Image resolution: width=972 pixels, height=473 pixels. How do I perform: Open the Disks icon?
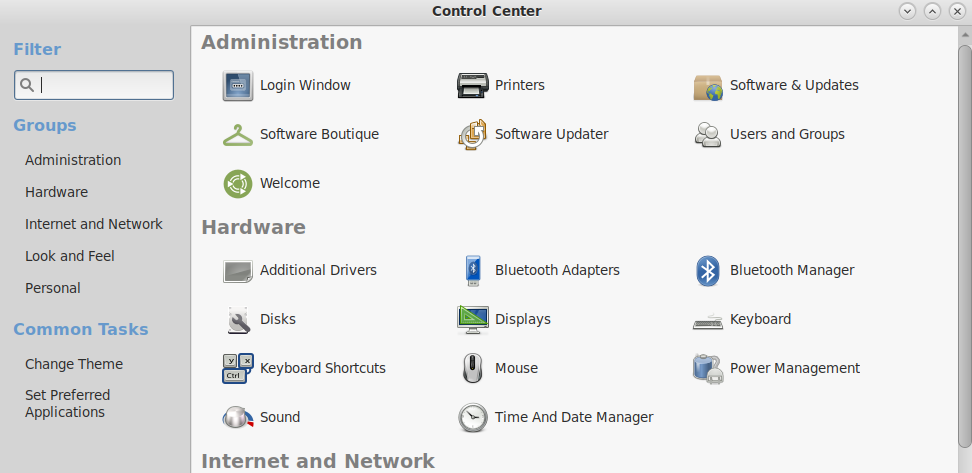(238, 320)
